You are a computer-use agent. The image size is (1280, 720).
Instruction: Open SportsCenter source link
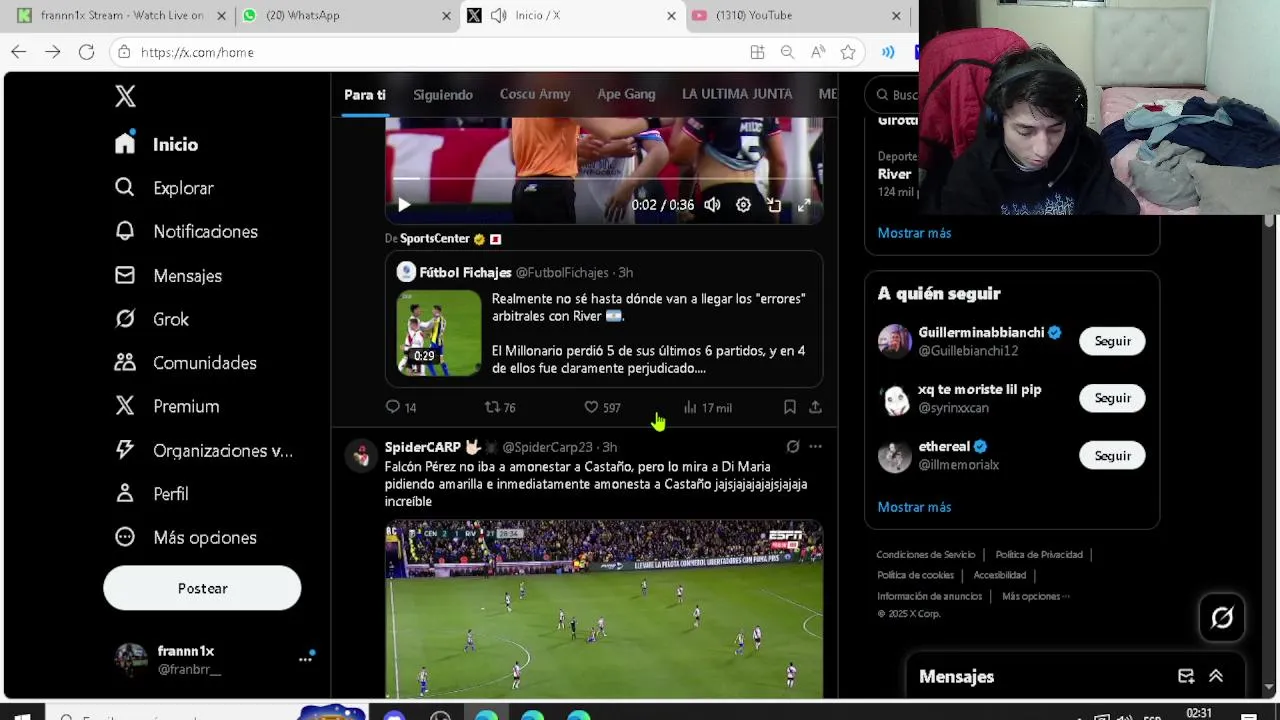tap(435, 239)
